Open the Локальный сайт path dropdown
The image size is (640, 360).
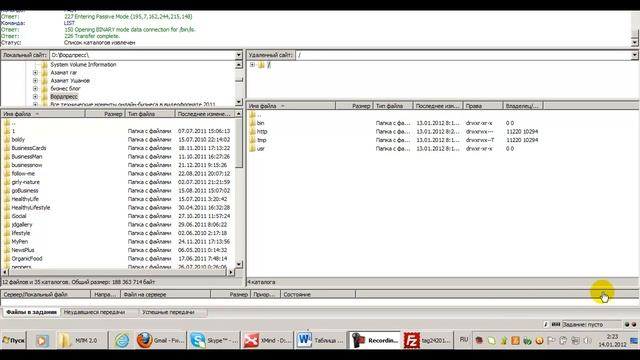coord(239,55)
